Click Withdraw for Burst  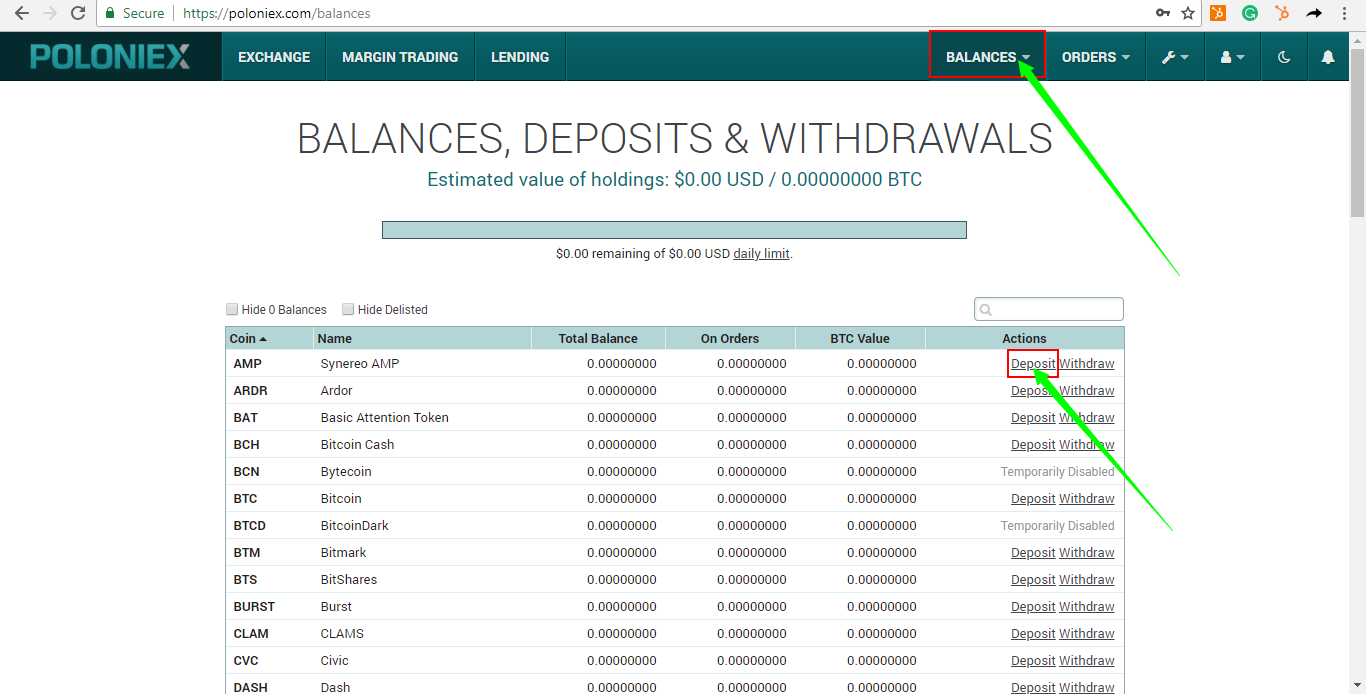tap(1087, 607)
